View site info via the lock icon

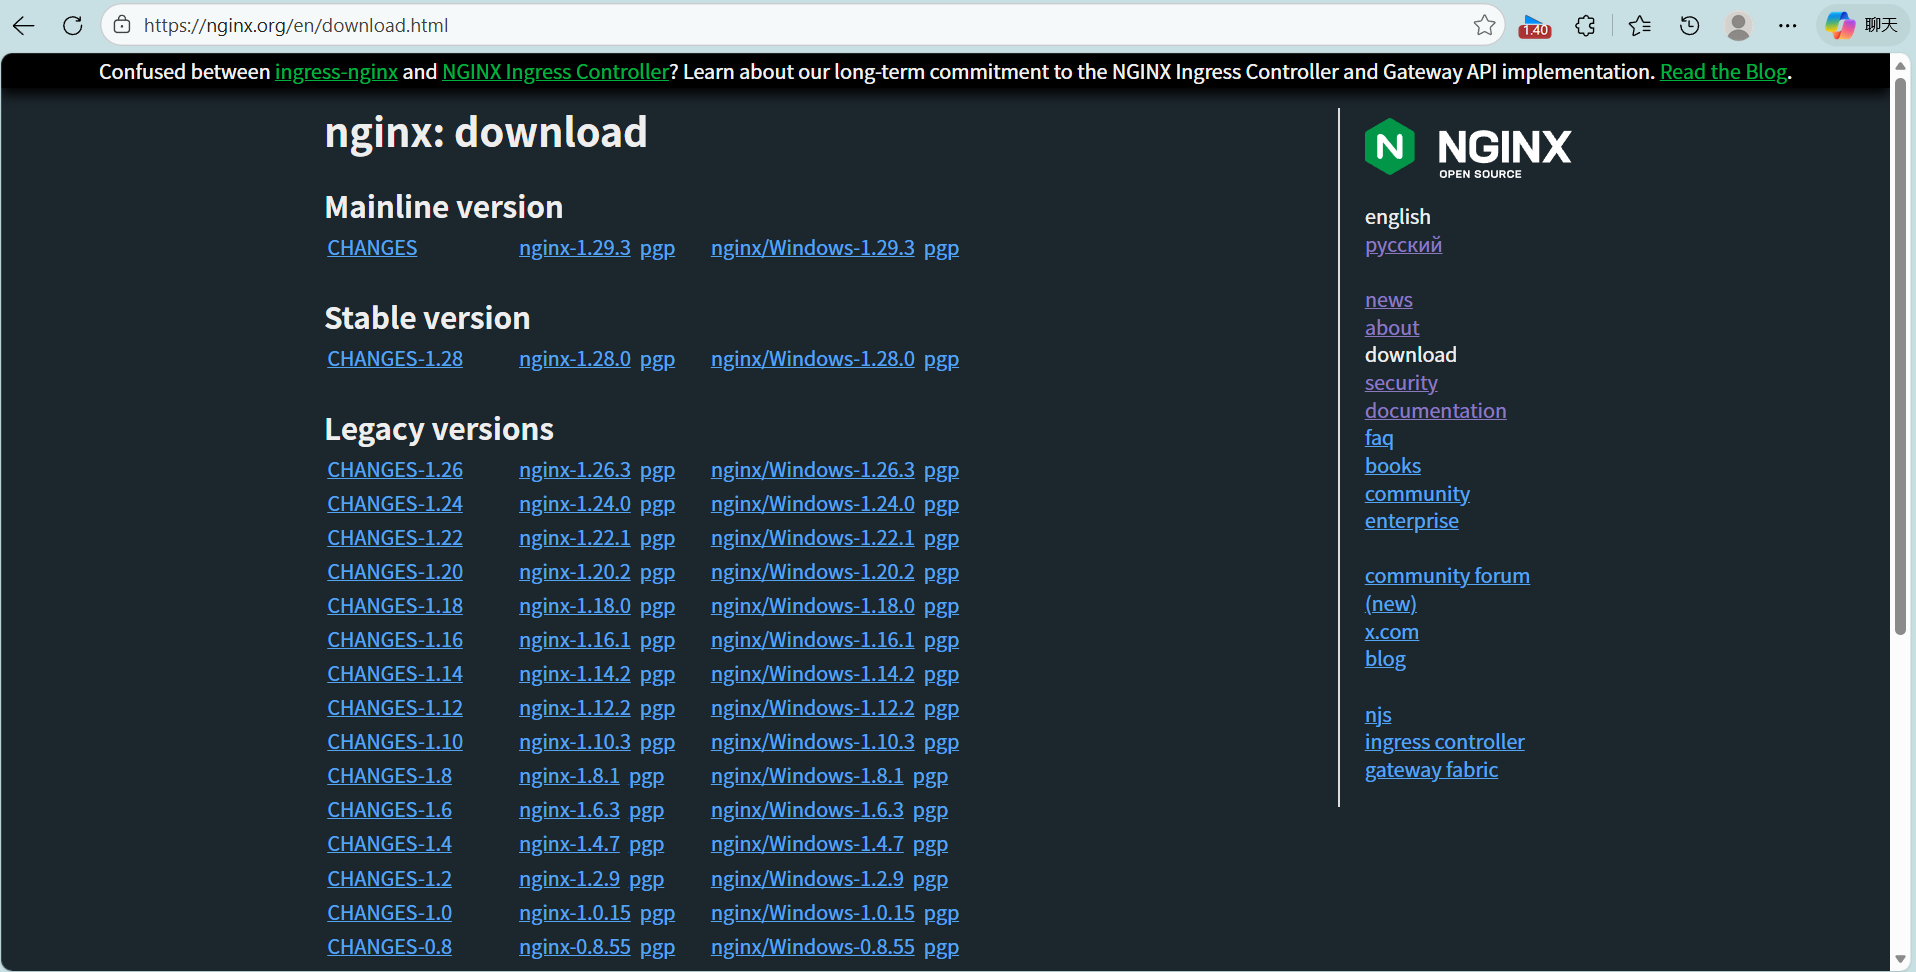point(122,25)
